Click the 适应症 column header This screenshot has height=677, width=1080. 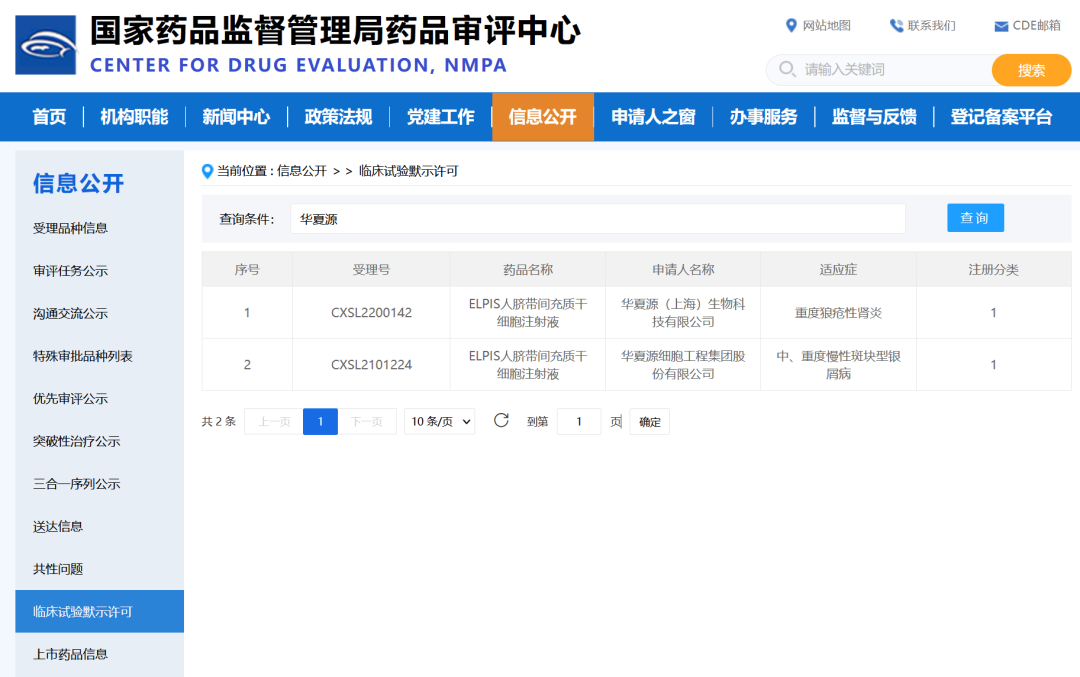838,270
